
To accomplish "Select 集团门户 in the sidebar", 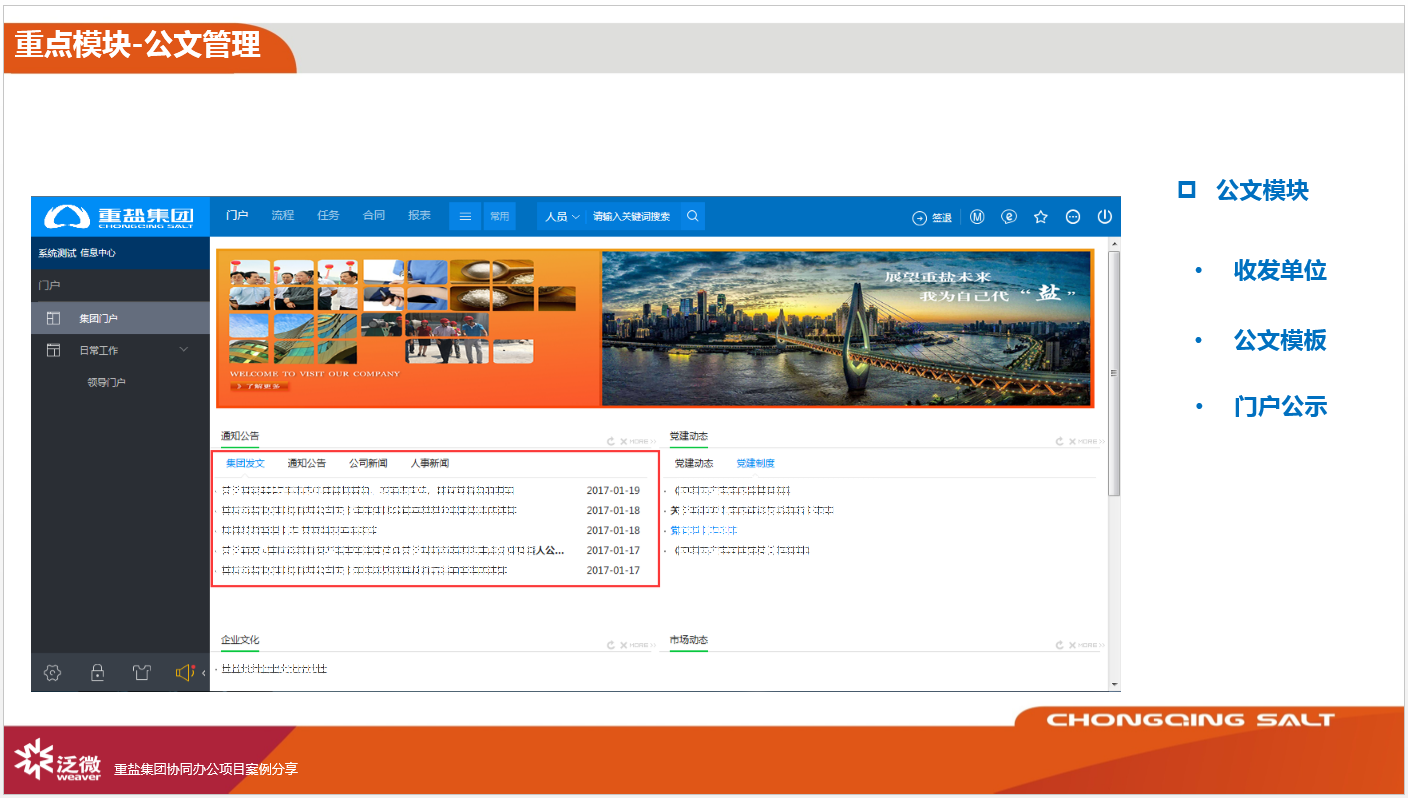I will click(120, 319).
